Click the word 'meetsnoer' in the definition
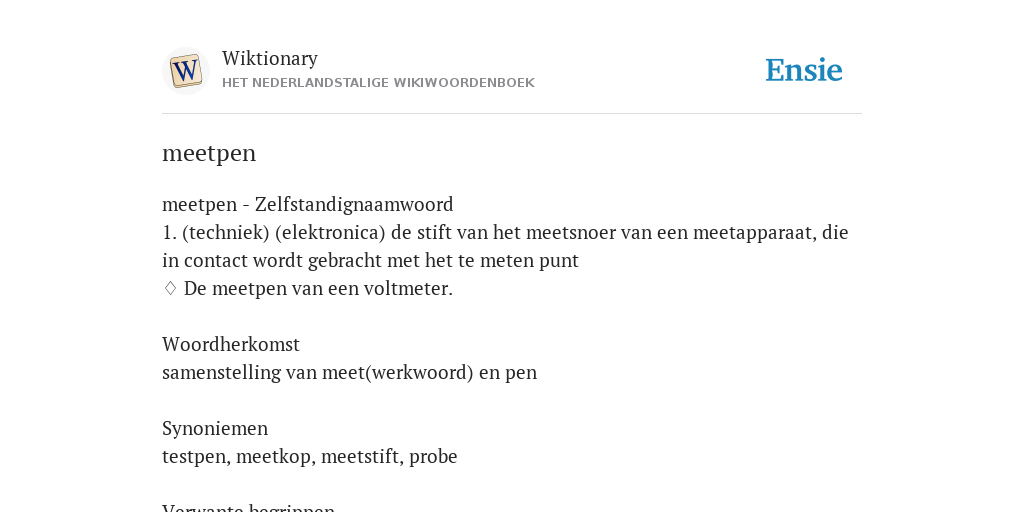 [568, 232]
